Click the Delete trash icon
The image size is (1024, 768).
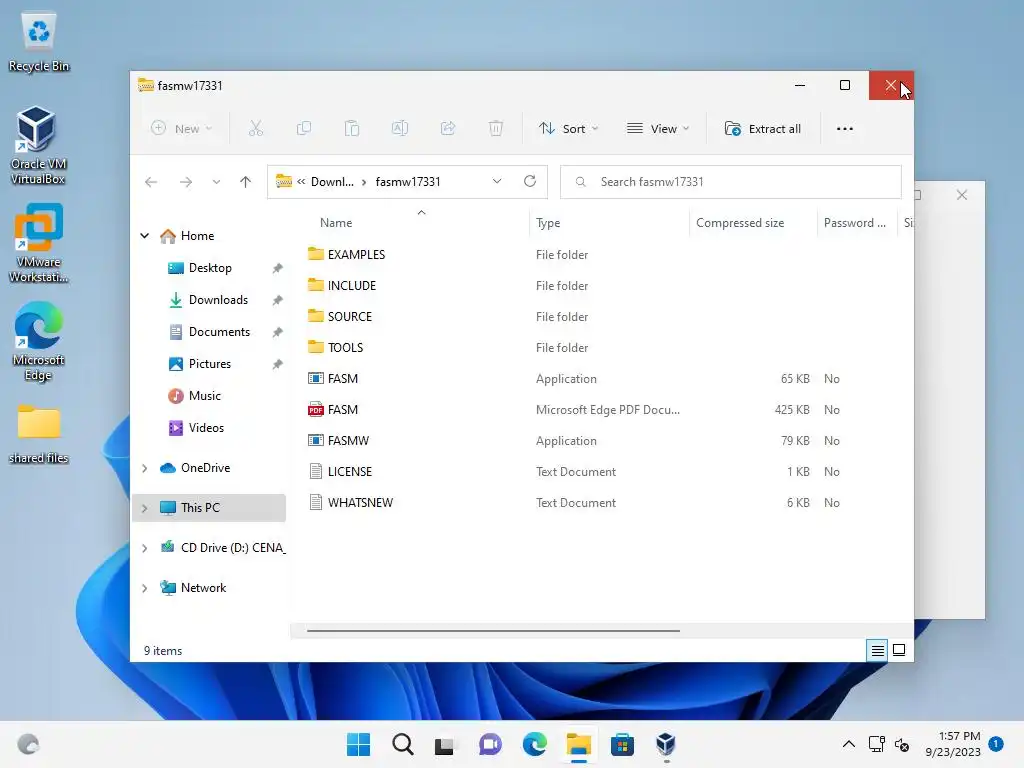[496, 129]
